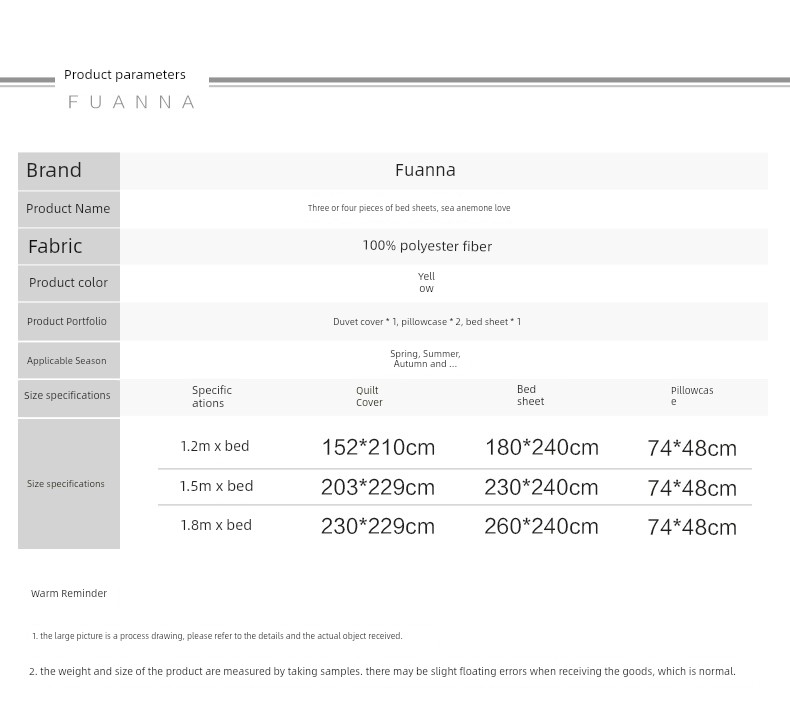This screenshot has height=704, width=790.
Task: Click the Quilt Cover column header
Action: [x=369, y=397]
